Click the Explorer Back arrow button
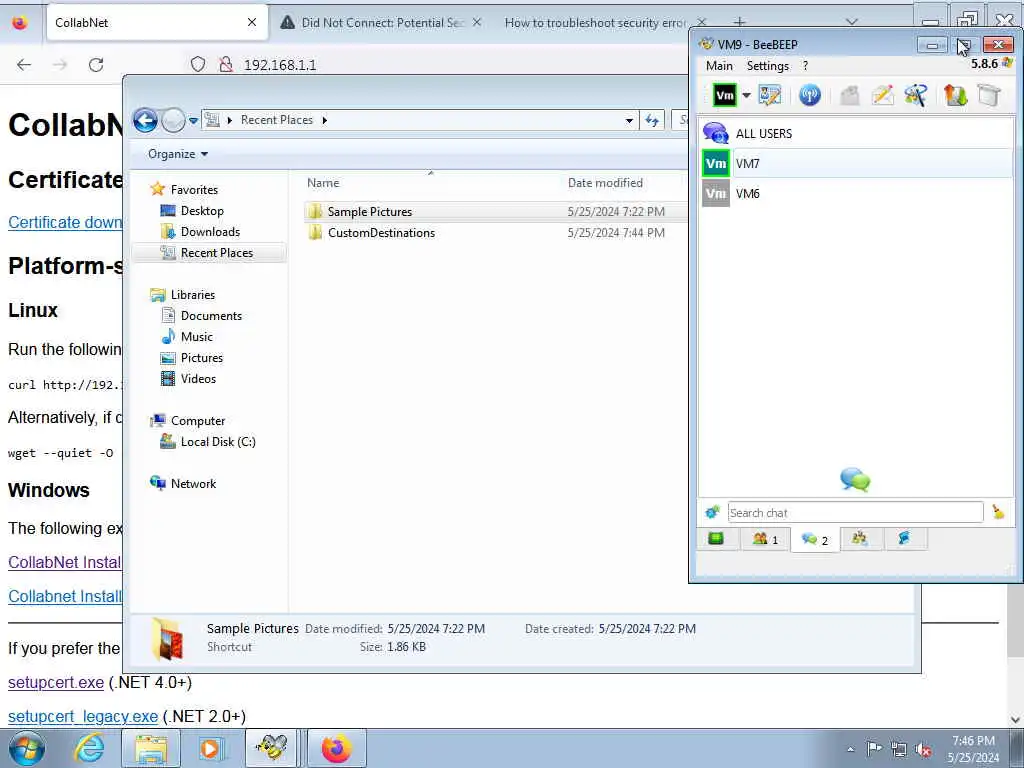The width and height of the screenshot is (1024, 768). point(145,120)
